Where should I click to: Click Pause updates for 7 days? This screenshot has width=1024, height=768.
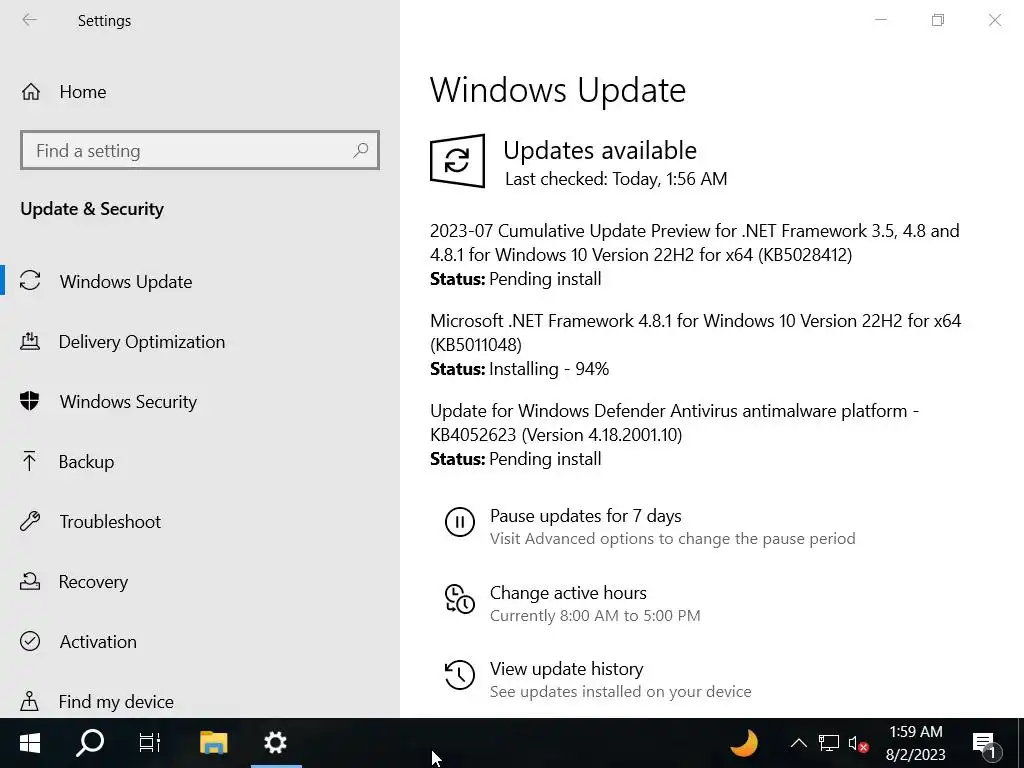click(585, 516)
